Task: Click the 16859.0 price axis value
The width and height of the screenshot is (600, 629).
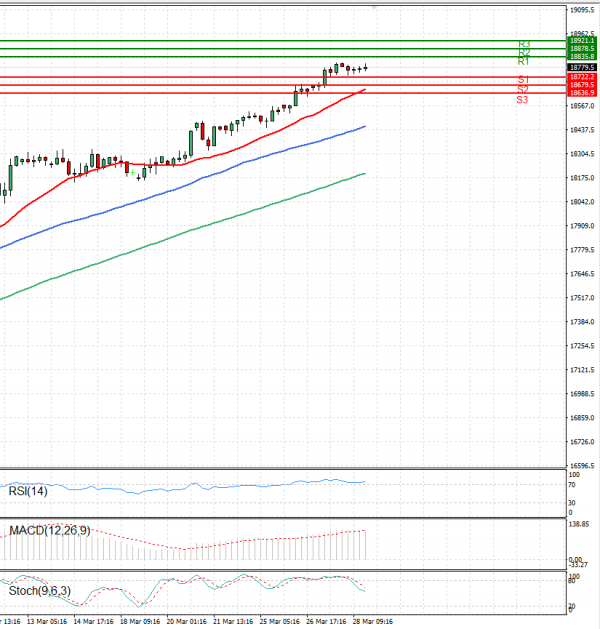Action: pyautogui.click(x=582, y=418)
